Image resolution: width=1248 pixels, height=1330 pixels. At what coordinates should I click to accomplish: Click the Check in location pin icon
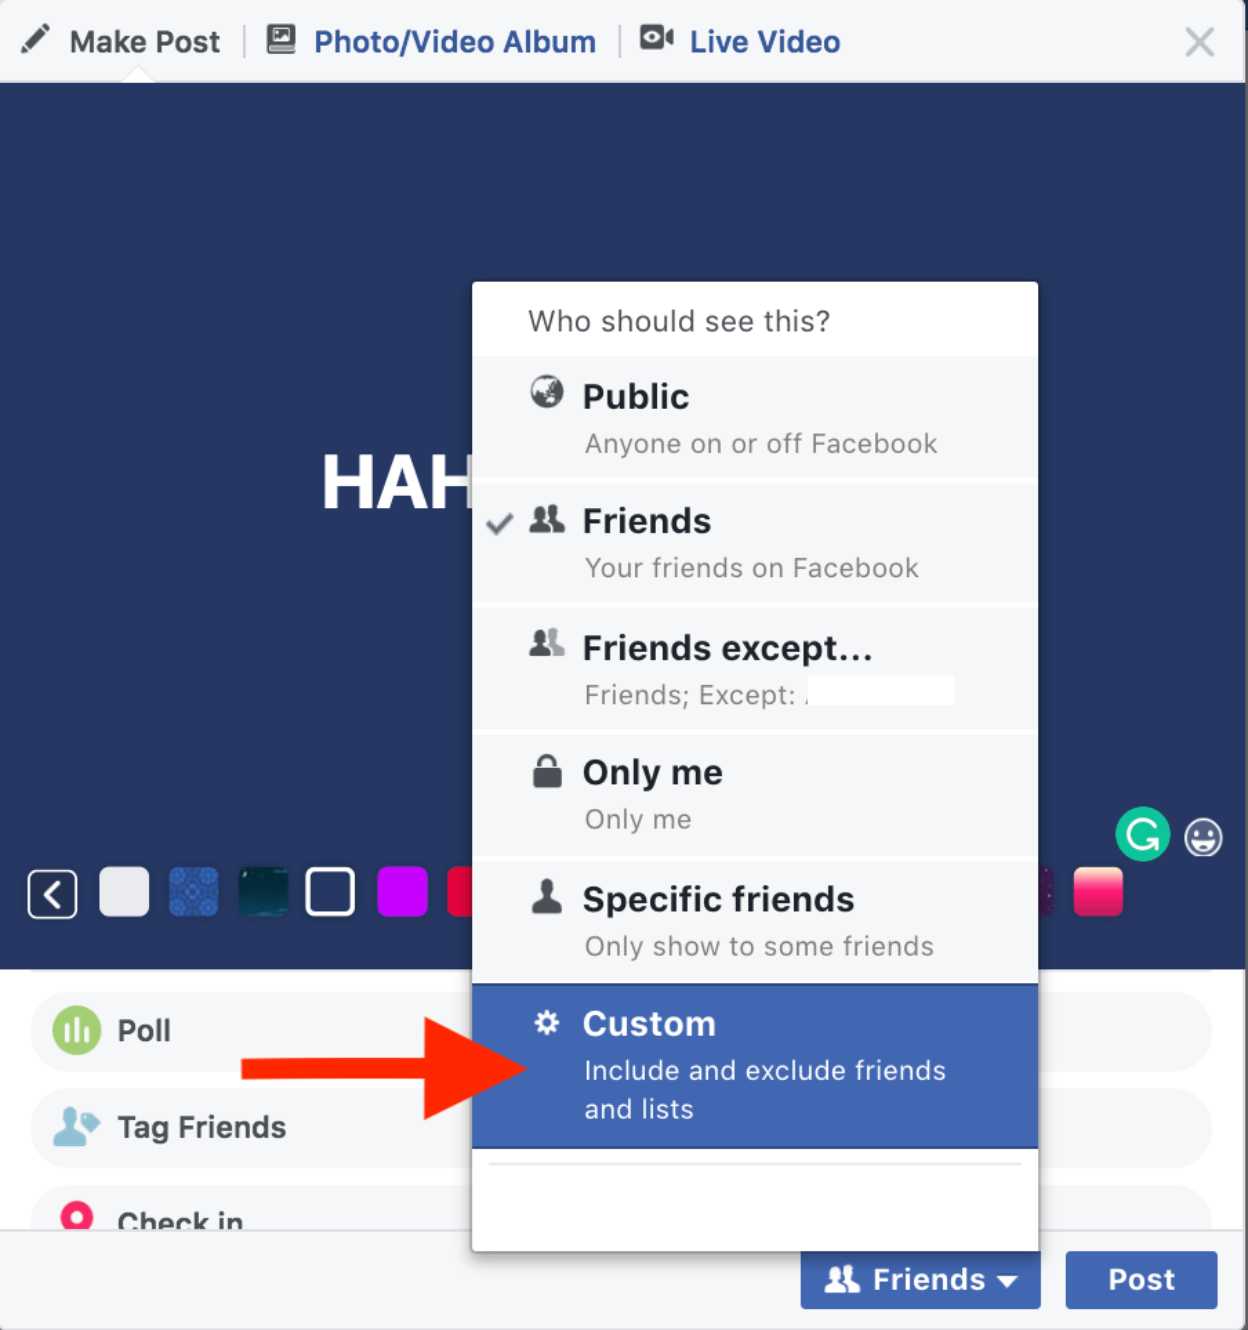[x=77, y=1216]
